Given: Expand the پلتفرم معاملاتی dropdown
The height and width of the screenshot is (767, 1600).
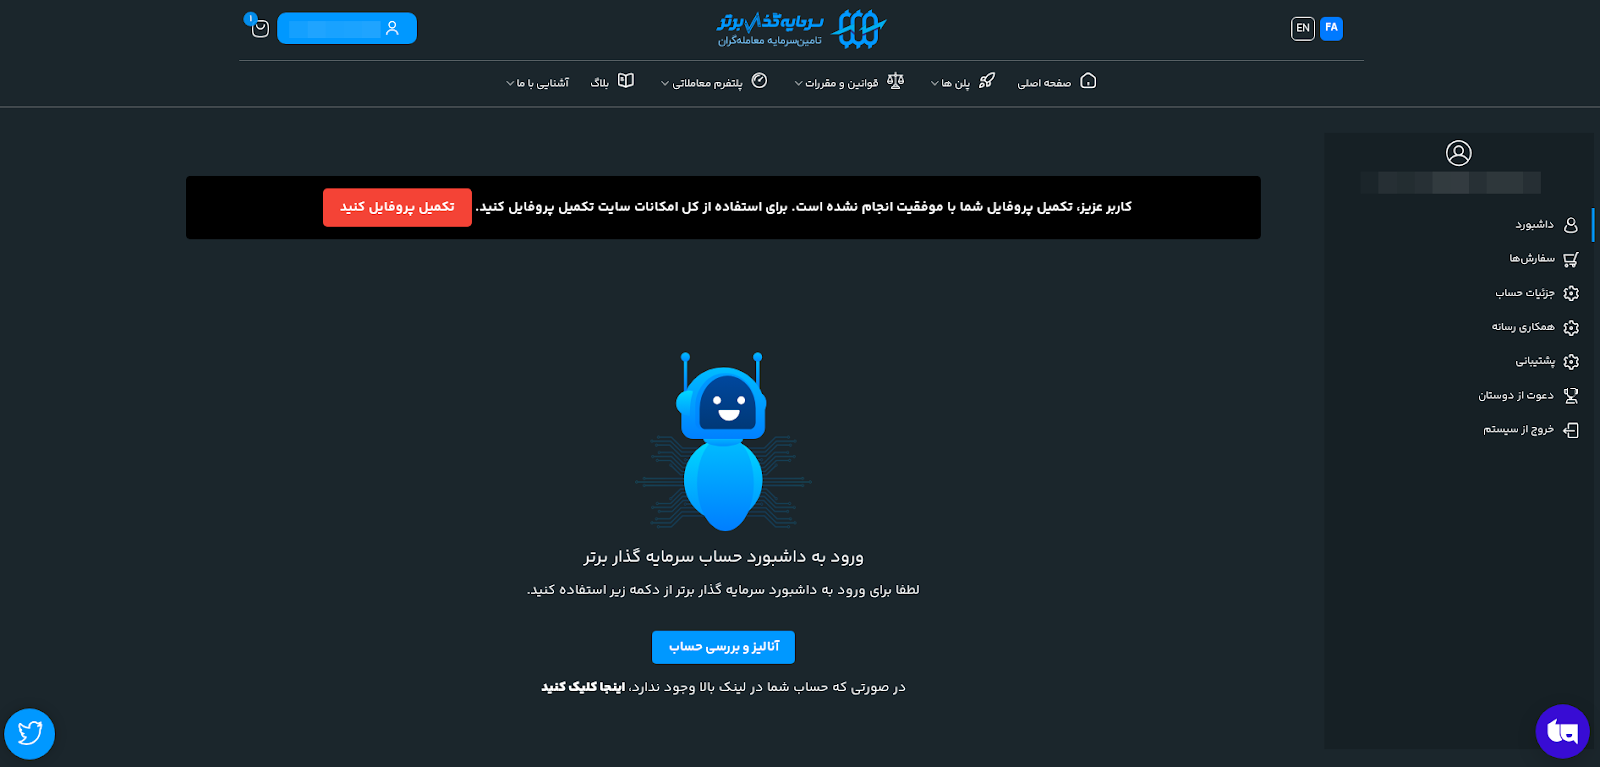Looking at the screenshot, I should click(x=702, y=83).
